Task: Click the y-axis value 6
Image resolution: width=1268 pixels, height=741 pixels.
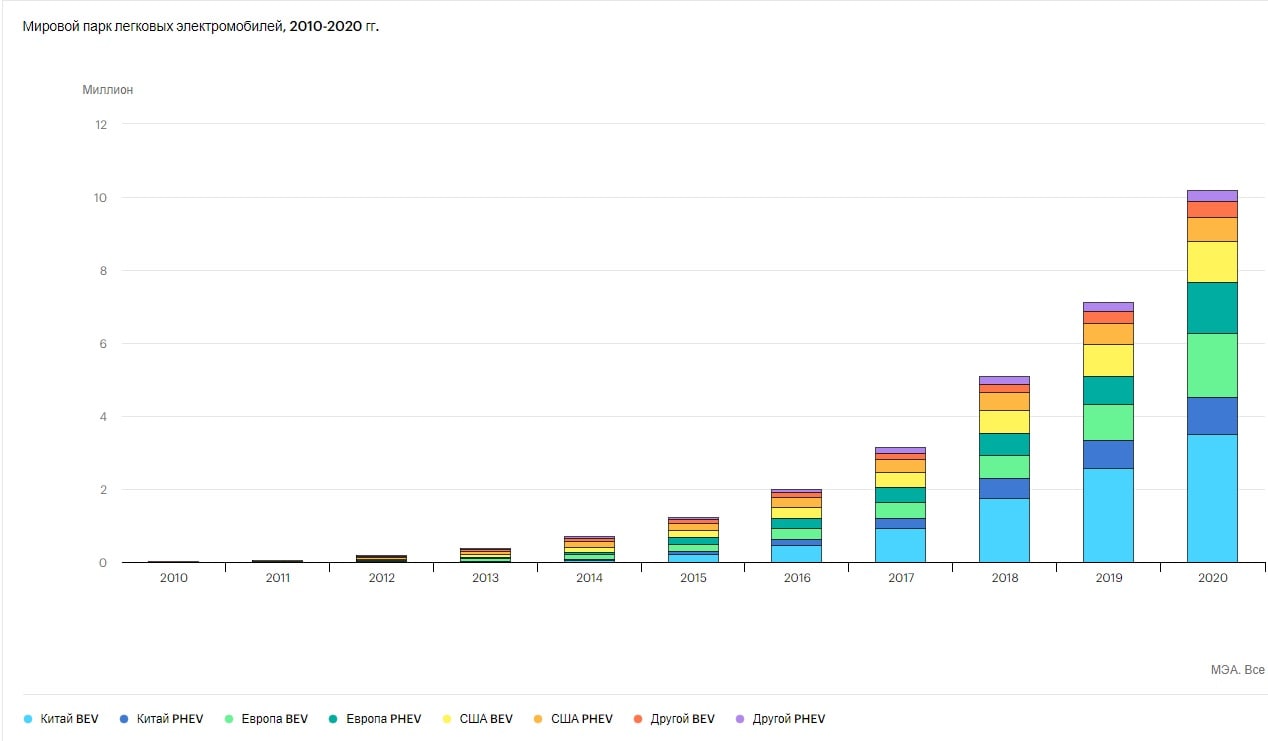Action: [x=102, y=344]
